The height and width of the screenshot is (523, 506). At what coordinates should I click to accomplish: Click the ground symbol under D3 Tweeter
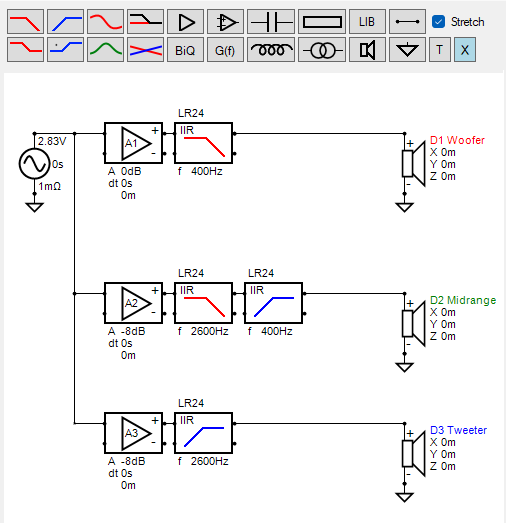coord(405,497)
